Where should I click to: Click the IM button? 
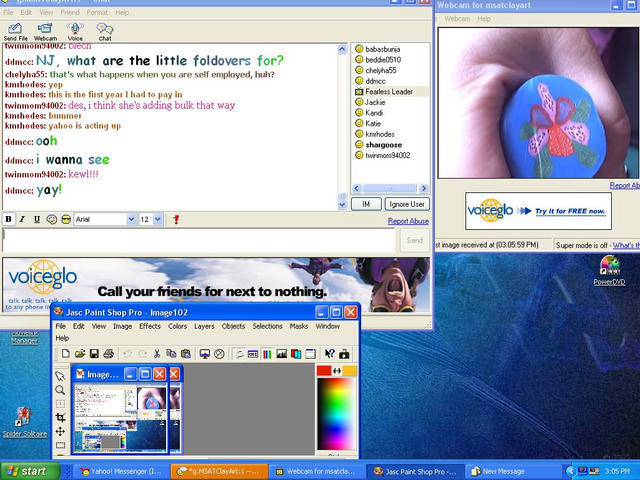(x=366, y=204)
